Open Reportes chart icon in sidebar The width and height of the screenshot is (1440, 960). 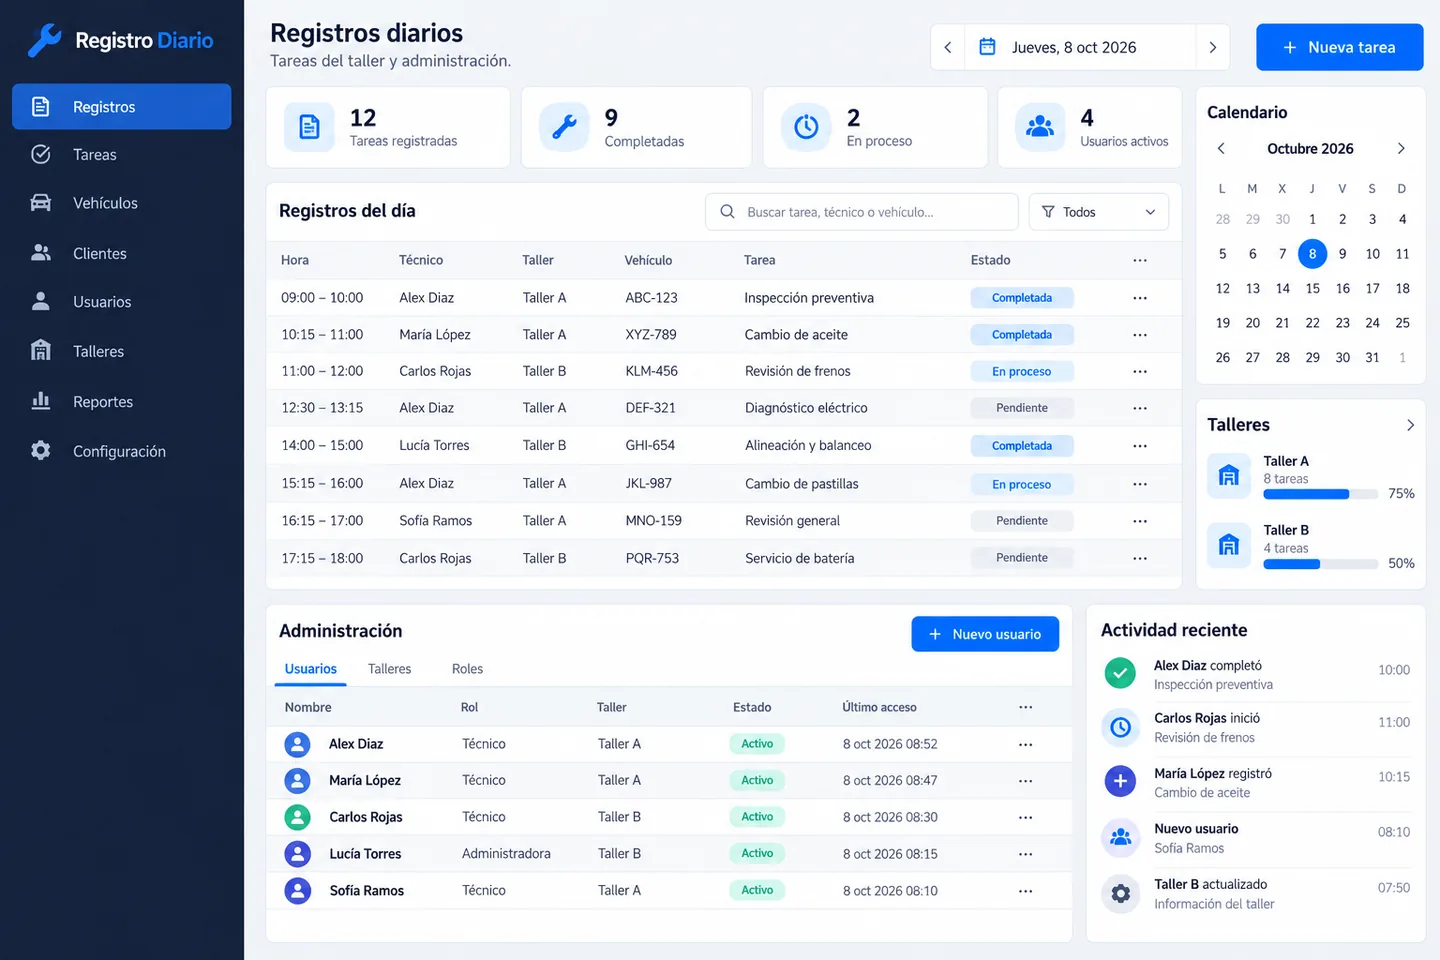[x=41, y=401]
